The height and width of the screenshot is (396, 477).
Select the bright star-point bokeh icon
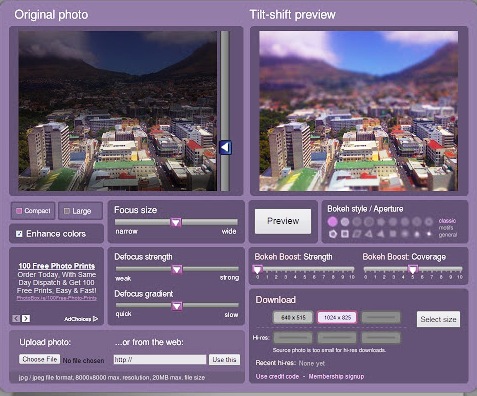coord(429,234)
